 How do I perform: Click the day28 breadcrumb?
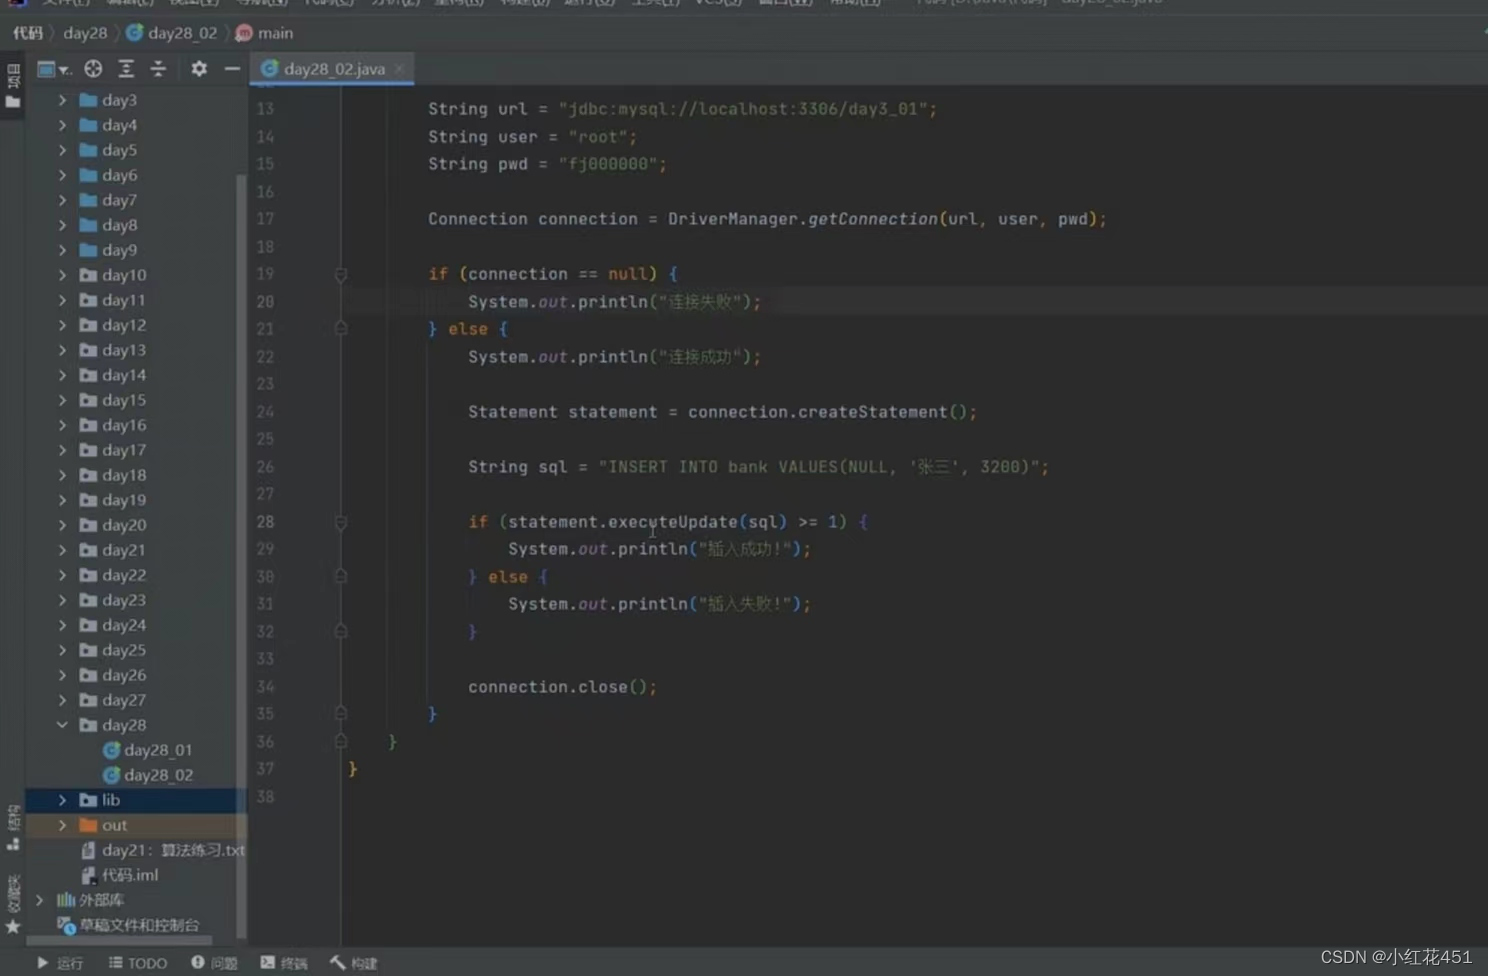85,33
